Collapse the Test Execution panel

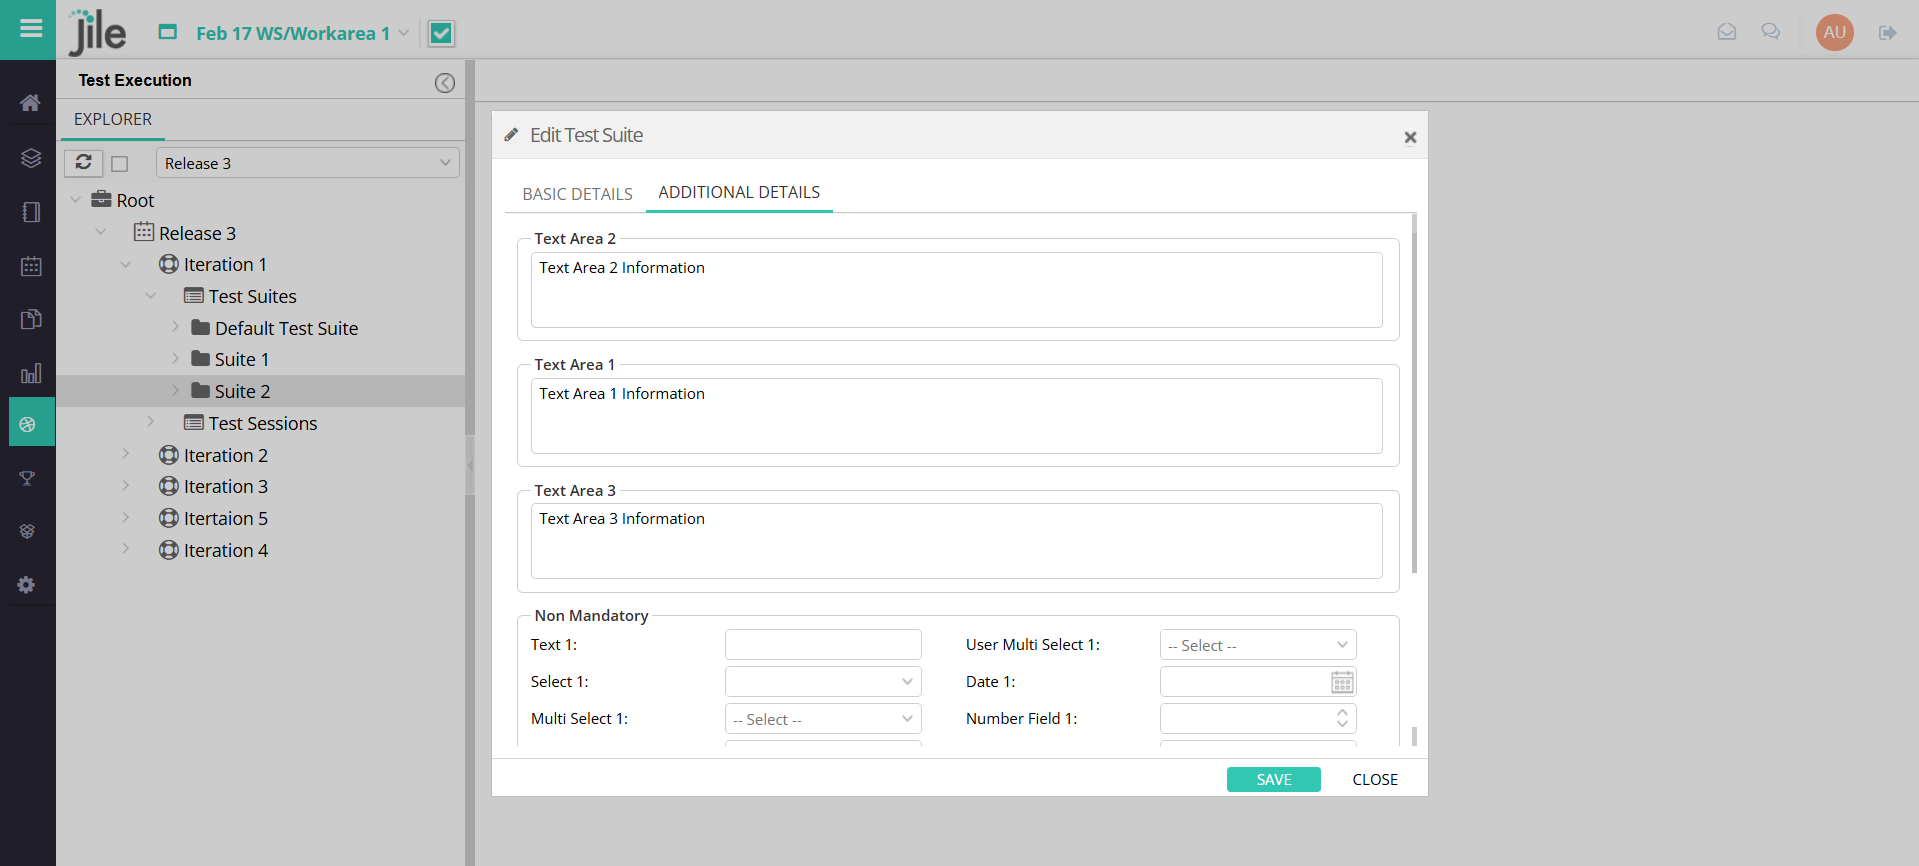445,83
